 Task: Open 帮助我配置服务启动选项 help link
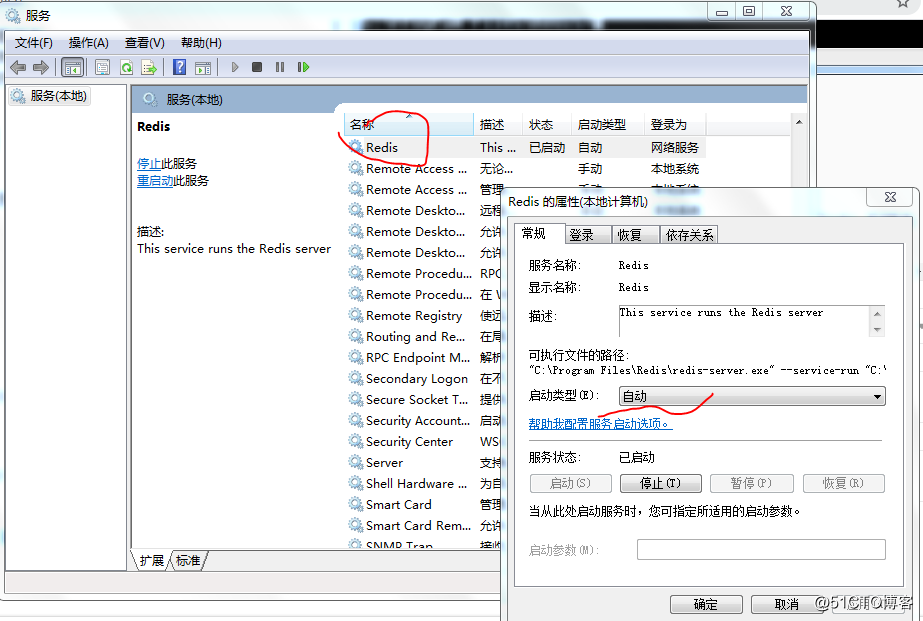pos(600,424)
